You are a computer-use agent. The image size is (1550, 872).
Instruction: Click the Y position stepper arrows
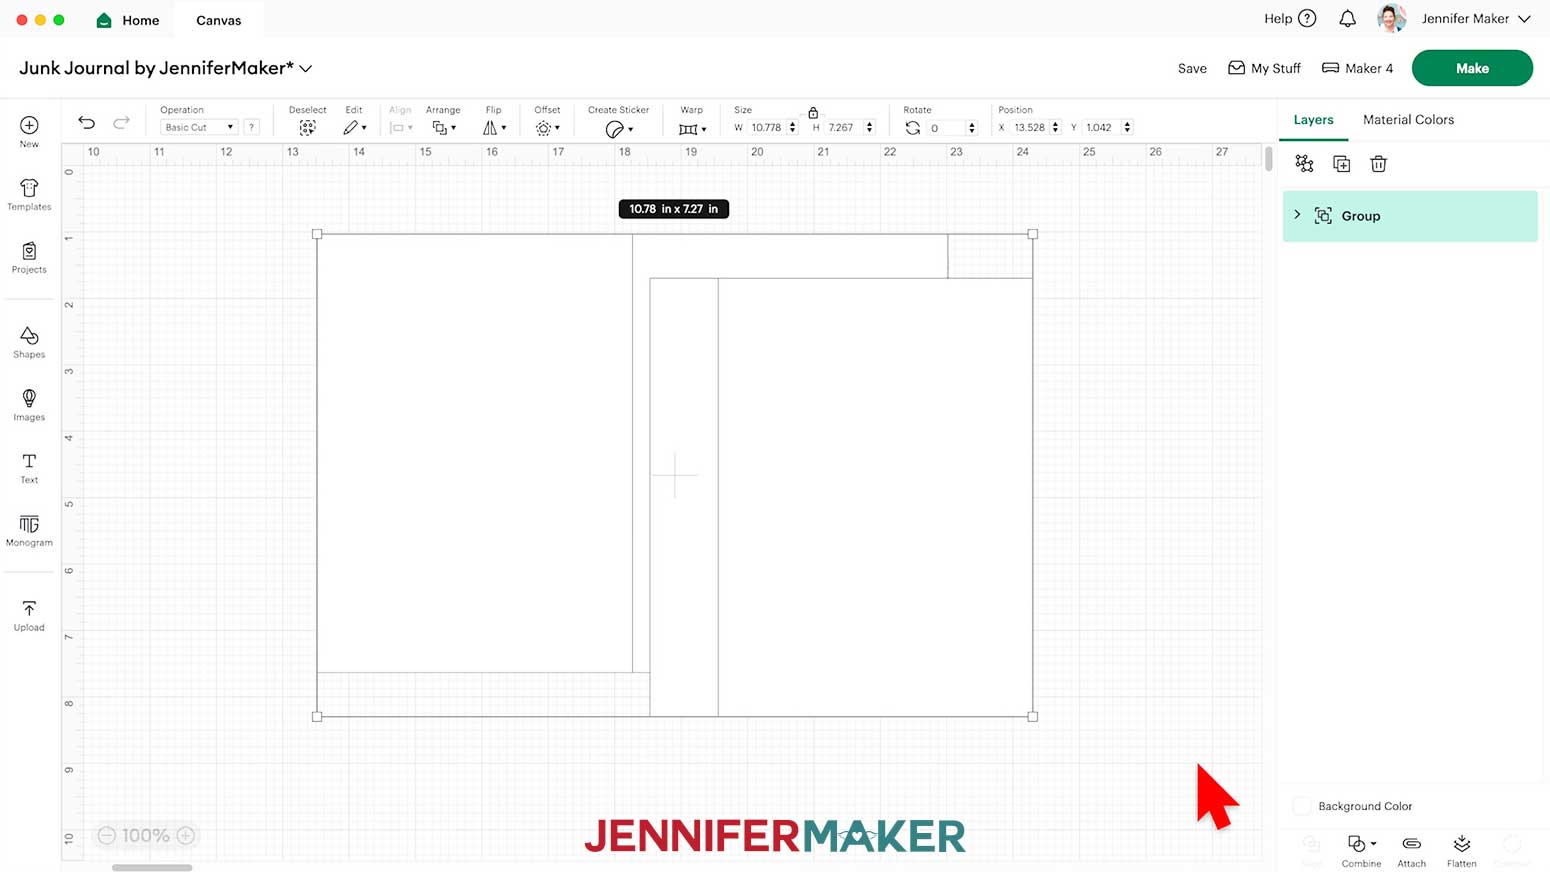click(1127, 127)
